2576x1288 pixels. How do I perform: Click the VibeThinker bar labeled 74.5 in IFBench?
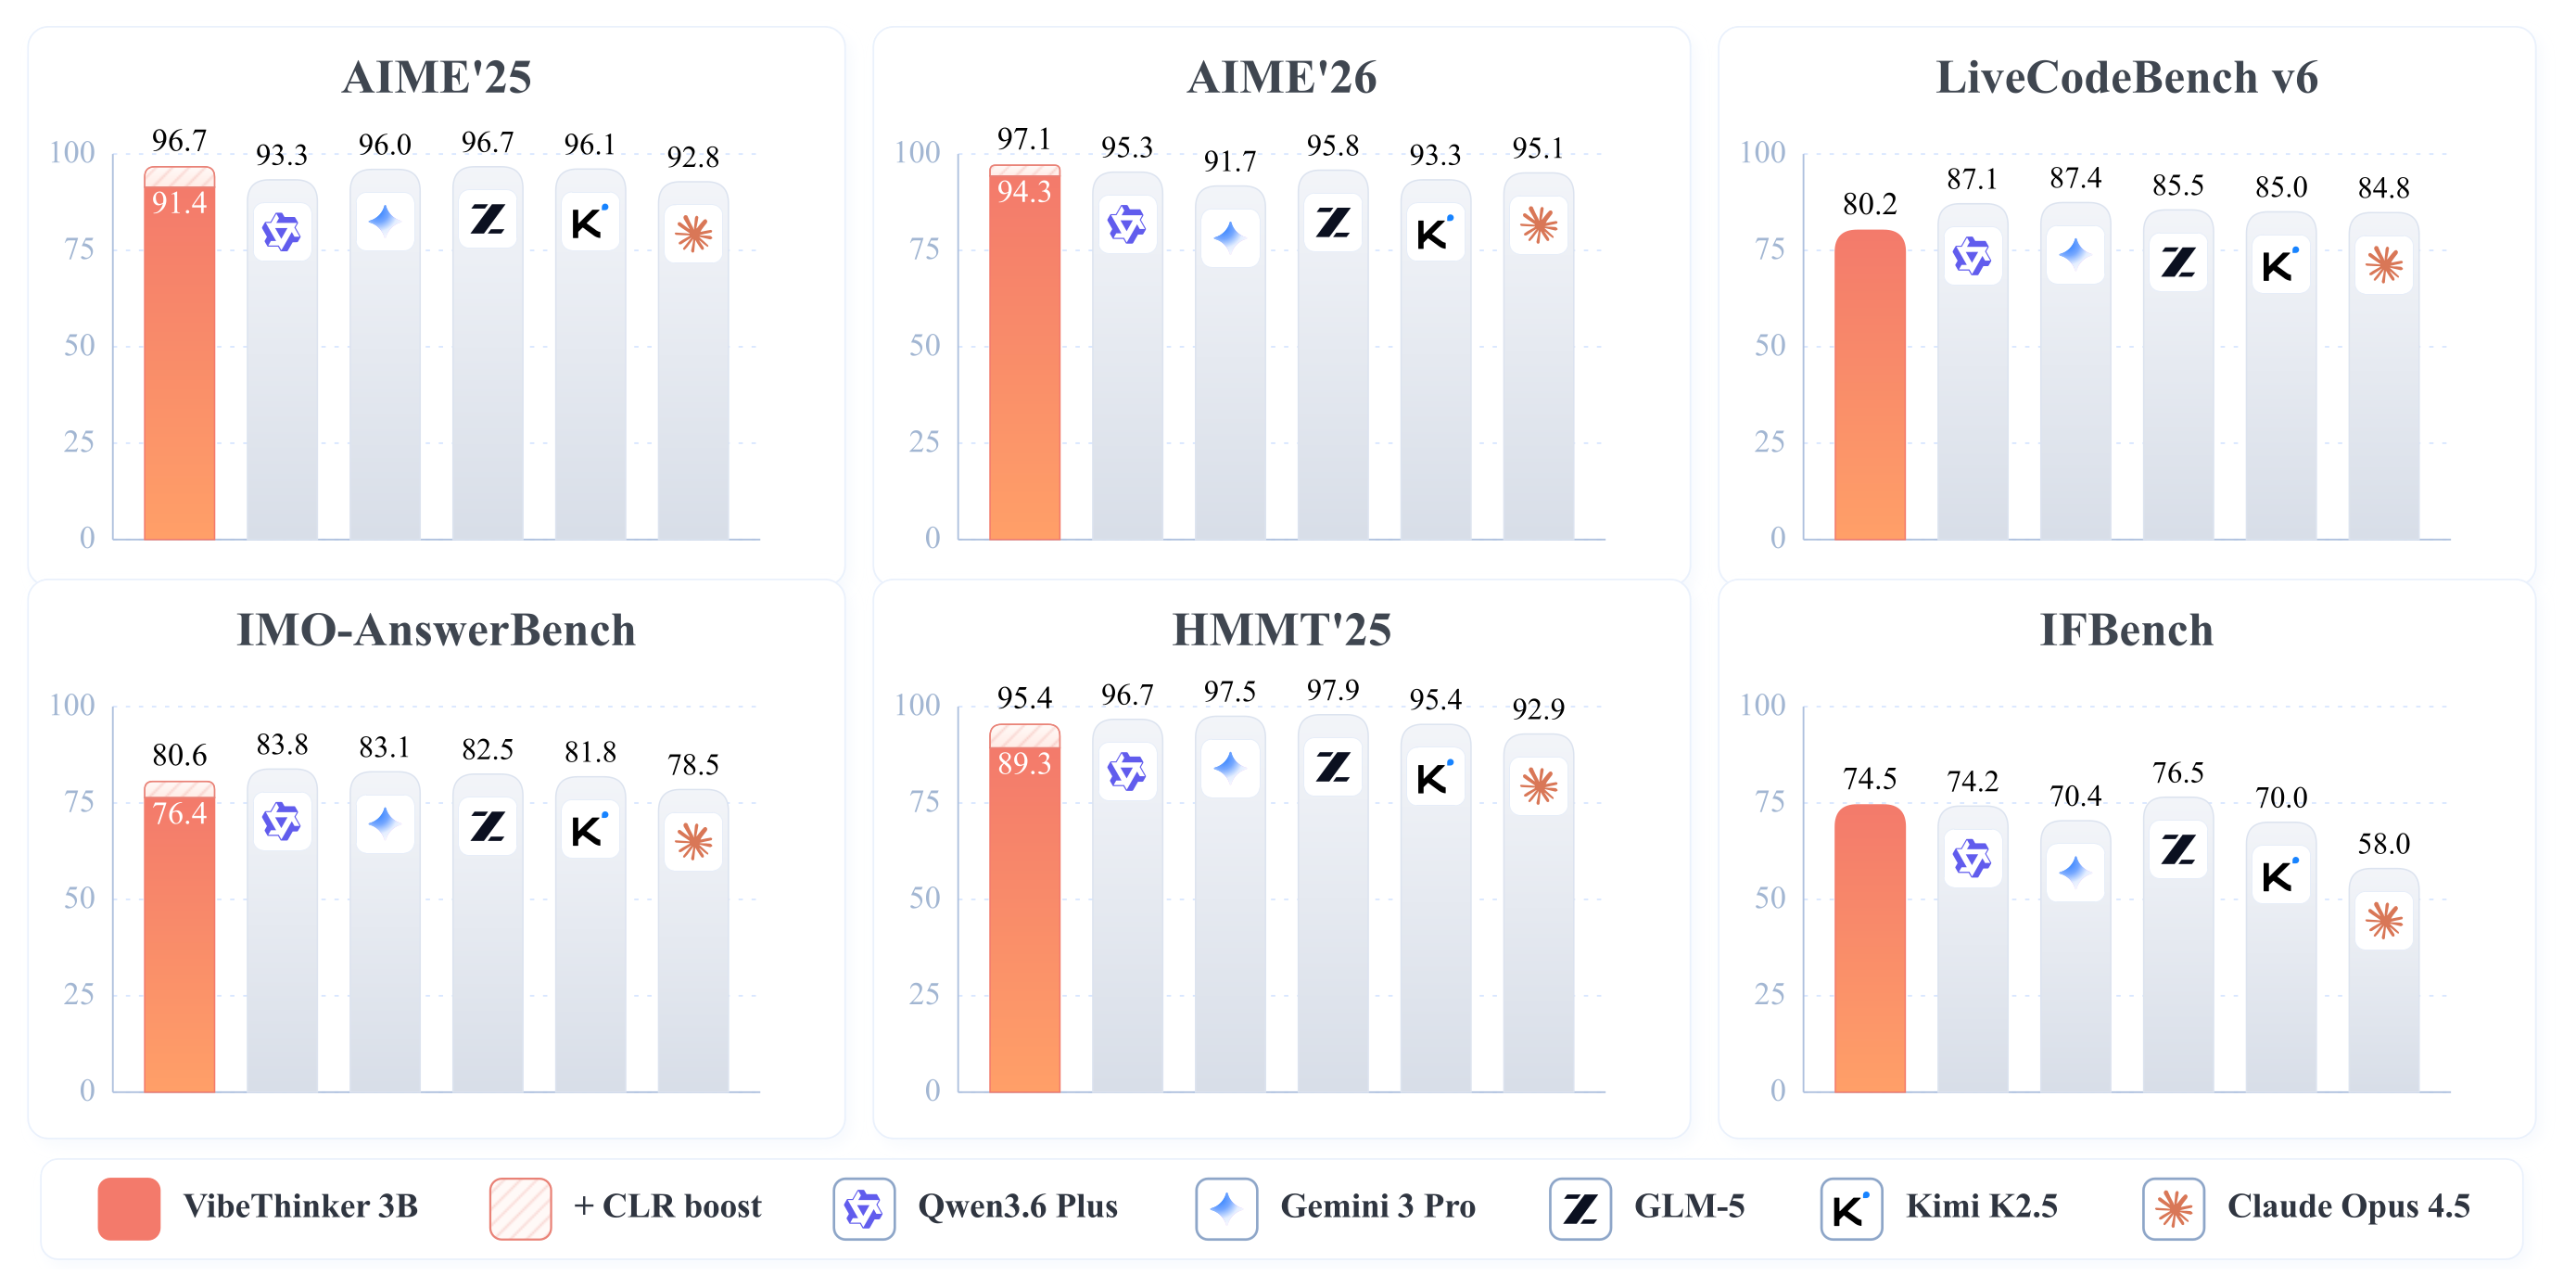point(1870,948)
